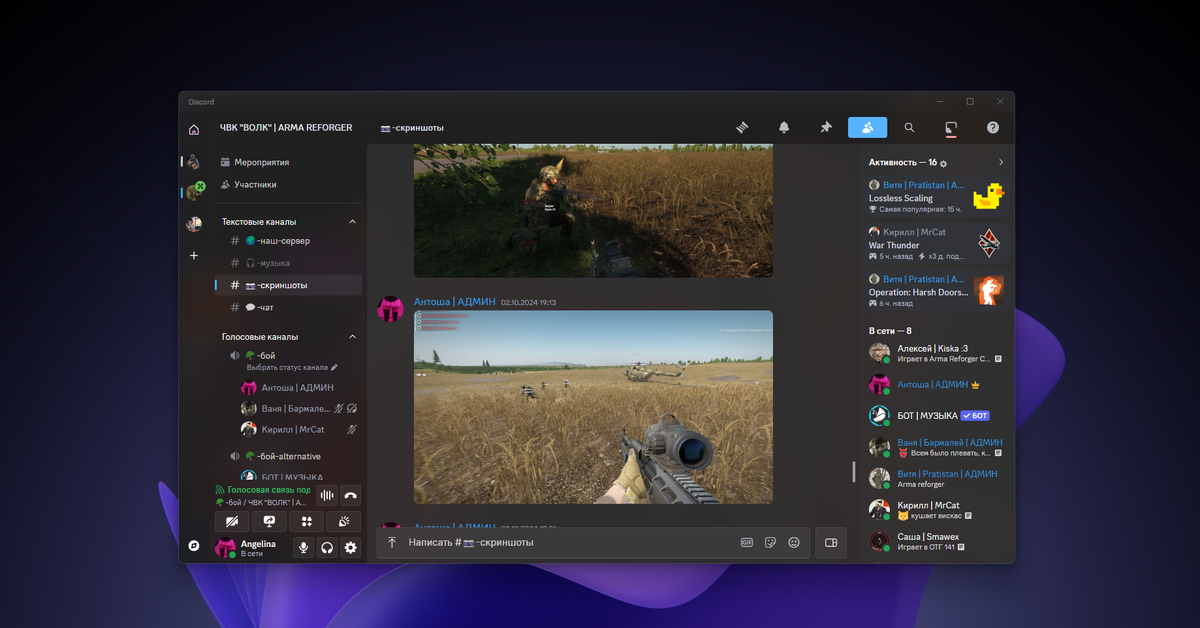Disconnect from voice with hang-up button
This screenshot has height=628, width=1200.
(349, 495)
